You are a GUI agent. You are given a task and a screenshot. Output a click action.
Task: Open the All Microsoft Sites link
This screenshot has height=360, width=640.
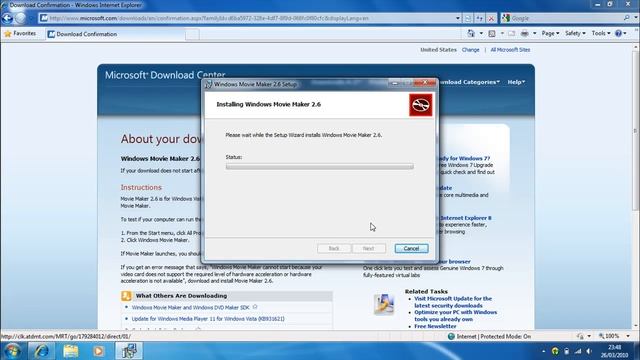pos(510,50)
